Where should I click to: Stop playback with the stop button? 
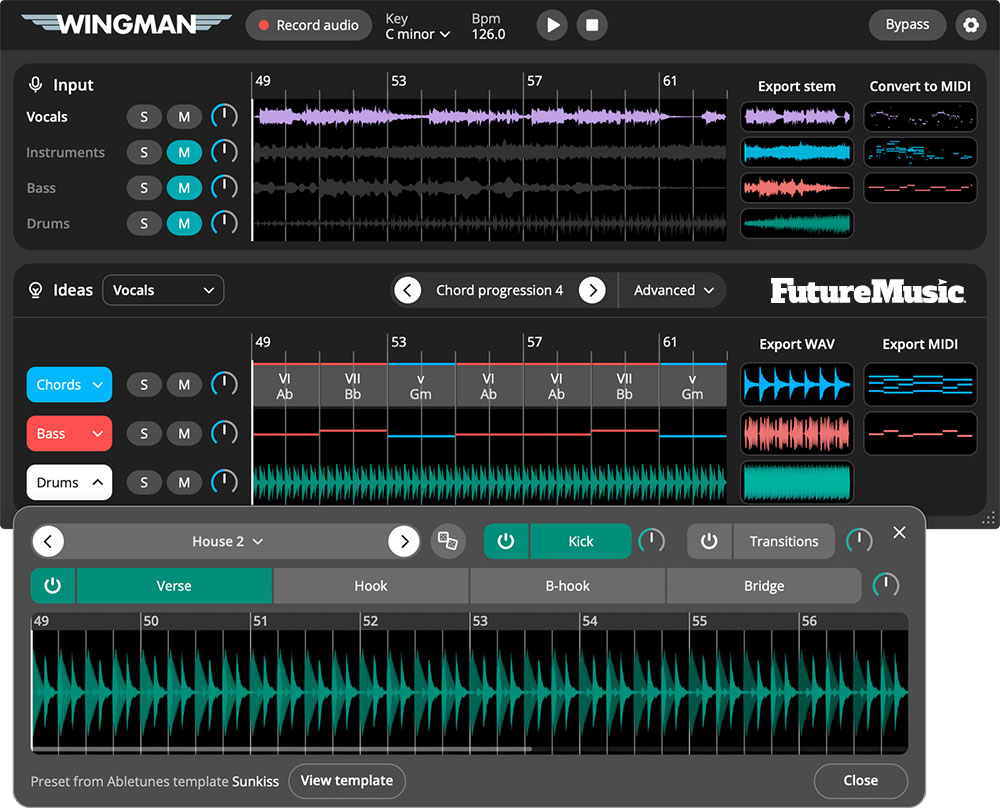[592, 25]
